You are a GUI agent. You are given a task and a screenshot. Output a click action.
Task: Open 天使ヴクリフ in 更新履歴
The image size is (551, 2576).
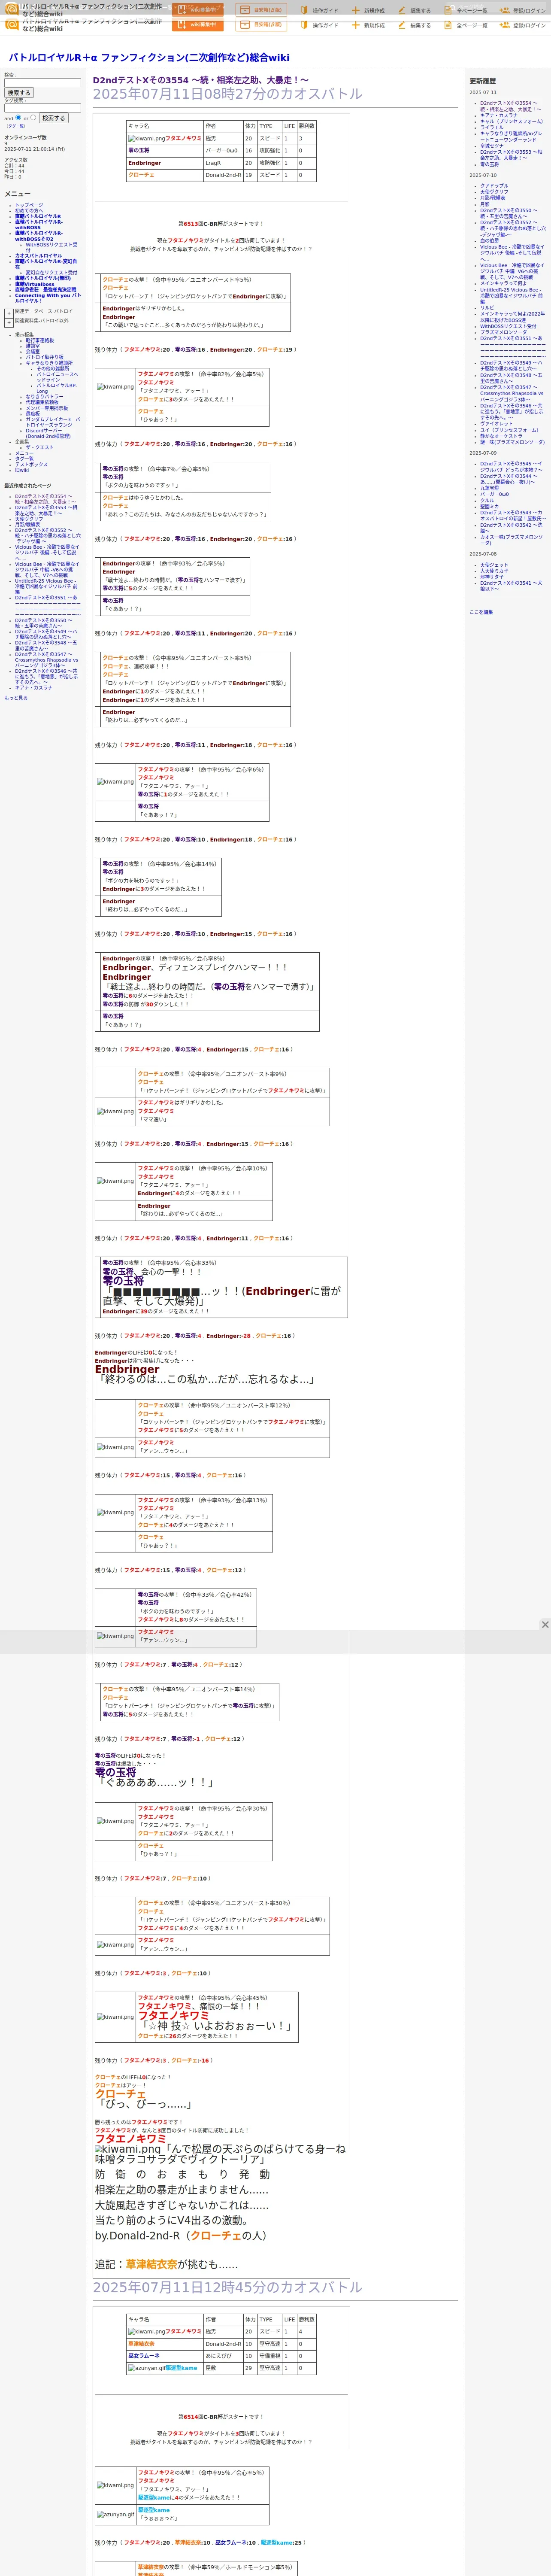[494, 192]
